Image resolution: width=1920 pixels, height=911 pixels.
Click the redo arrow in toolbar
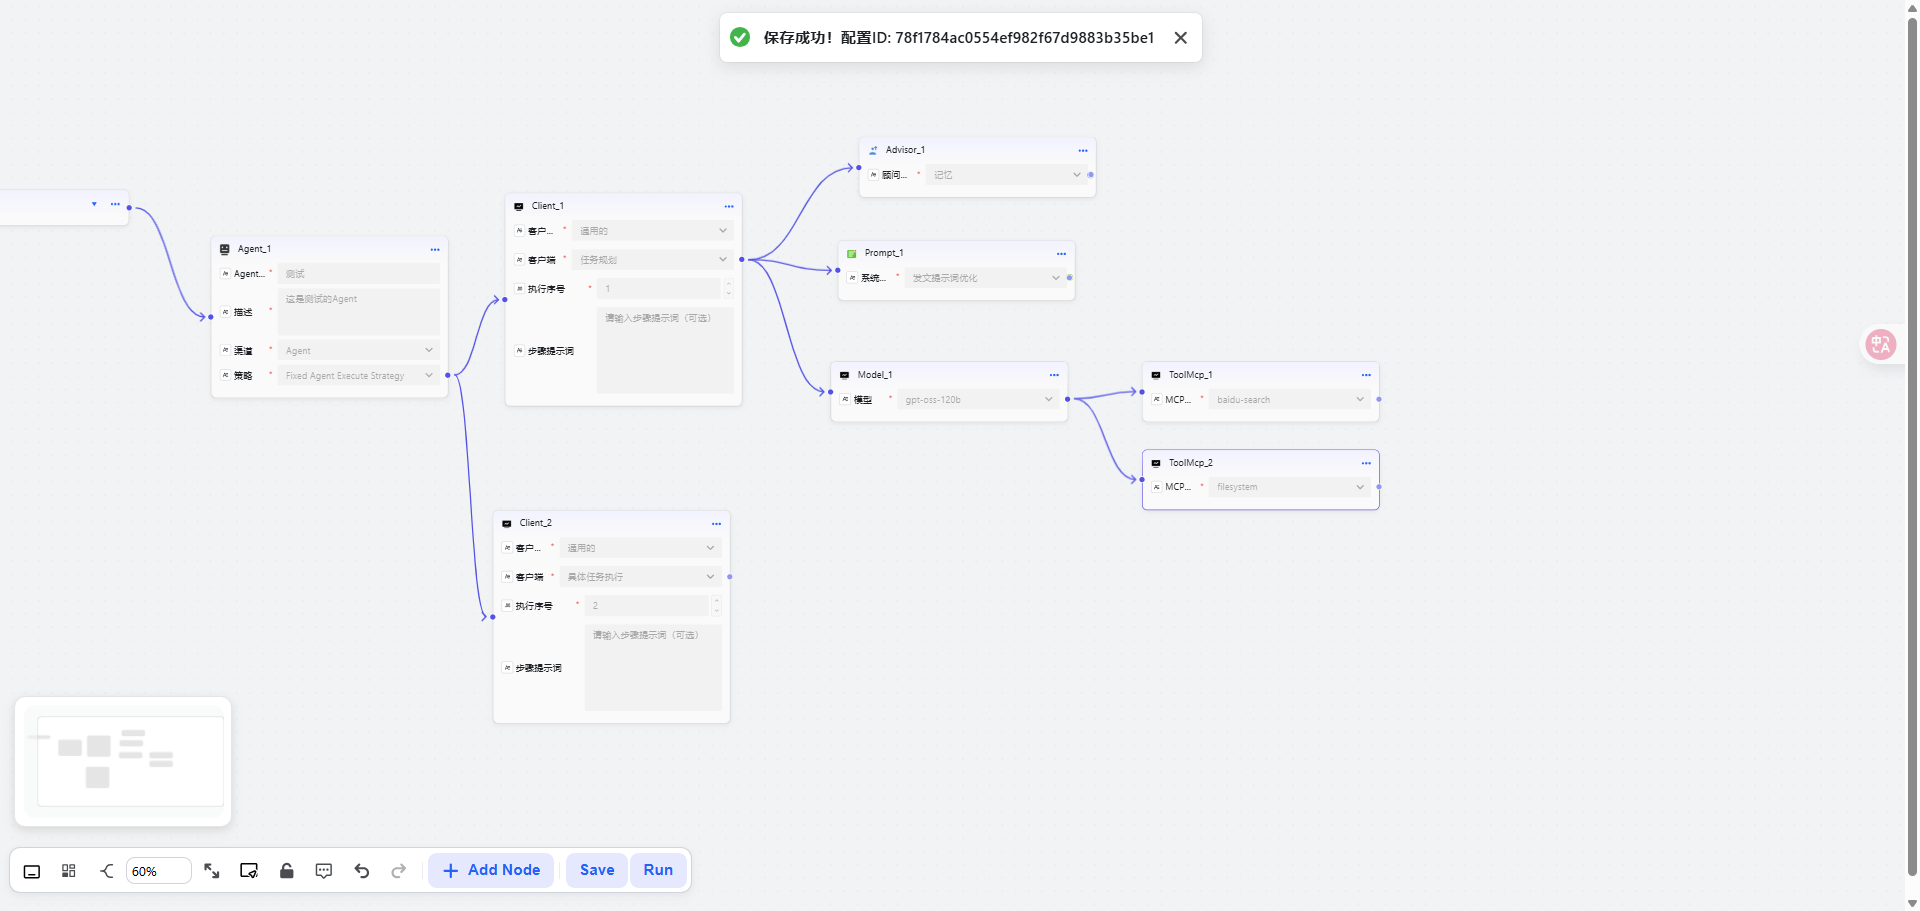[x=399, y=871]
